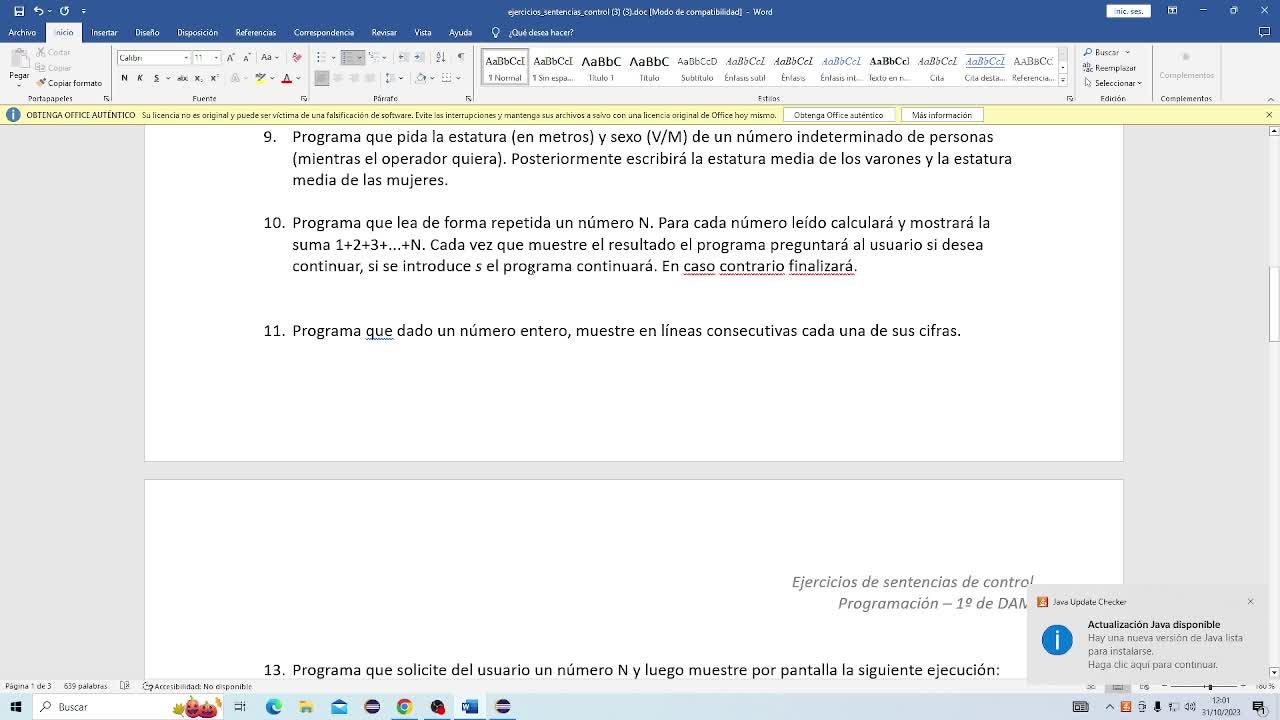Open the Seleccionar dropdown

pos(1116,83)
